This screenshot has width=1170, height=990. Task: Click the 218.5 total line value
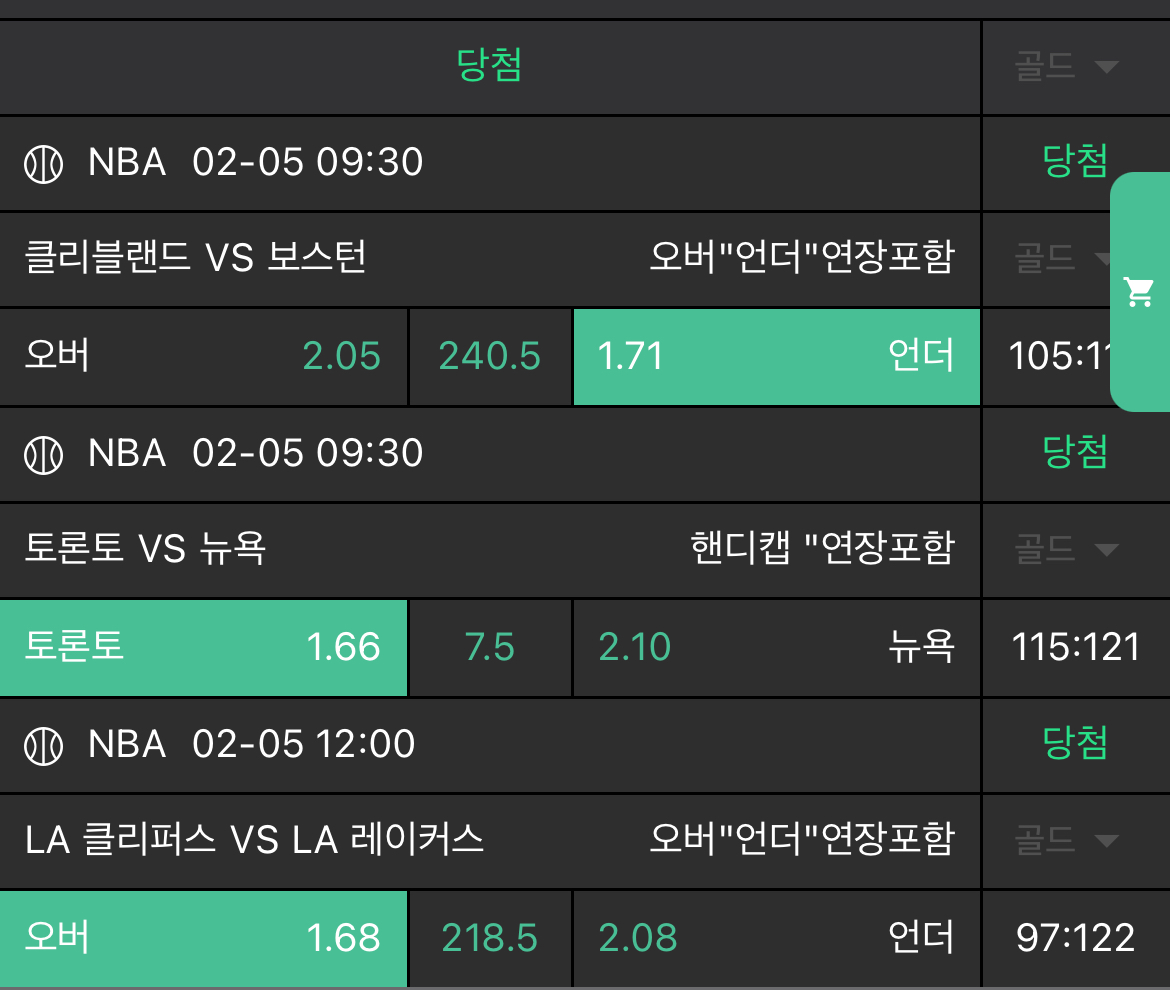coord(490,938)
